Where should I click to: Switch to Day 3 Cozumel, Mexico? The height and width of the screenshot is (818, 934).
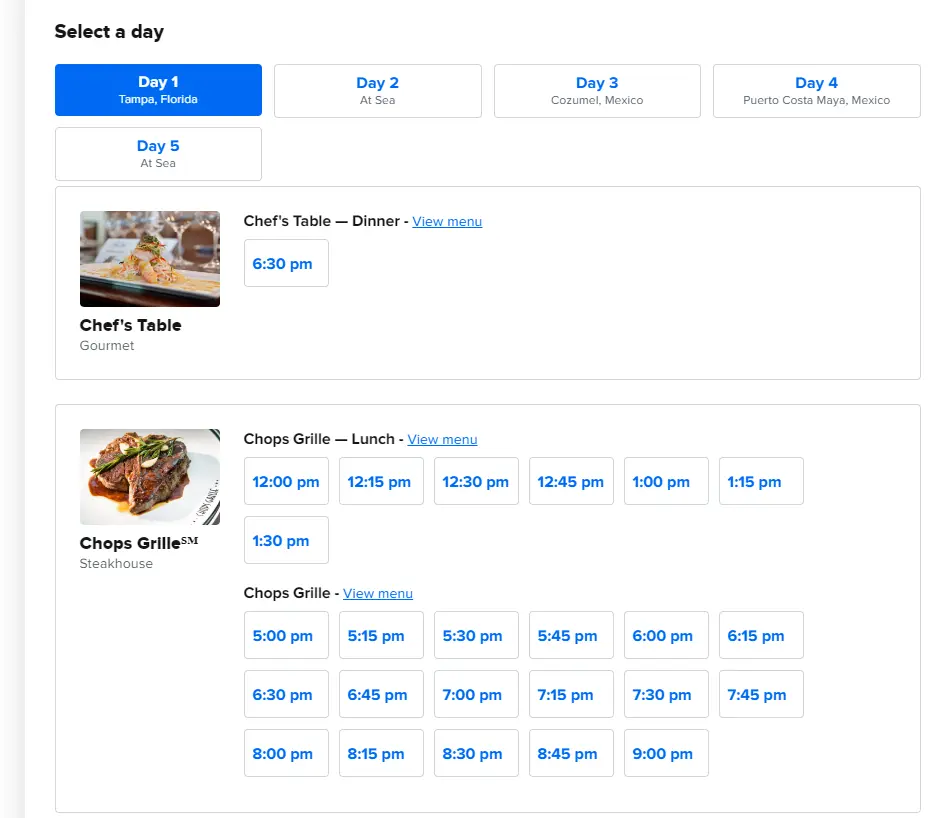[596, 90]
